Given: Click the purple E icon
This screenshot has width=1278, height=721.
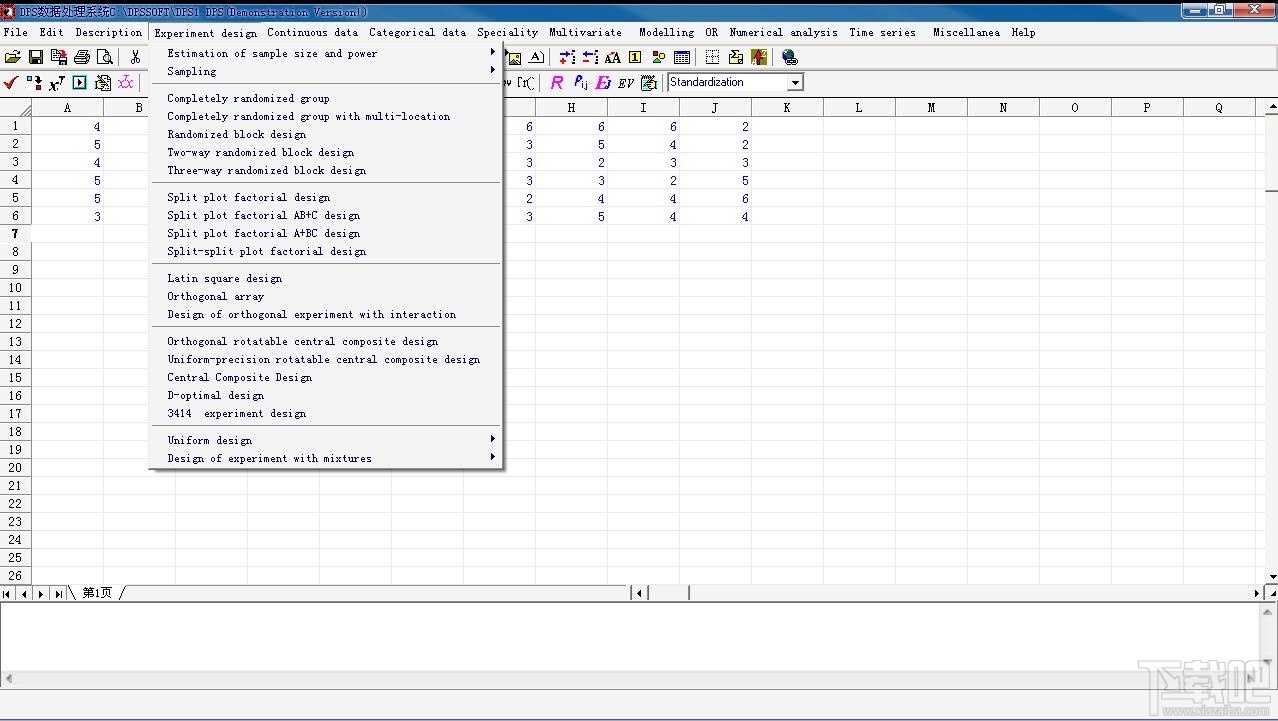Looking at the screenshot, I should (x=603, y=83).
